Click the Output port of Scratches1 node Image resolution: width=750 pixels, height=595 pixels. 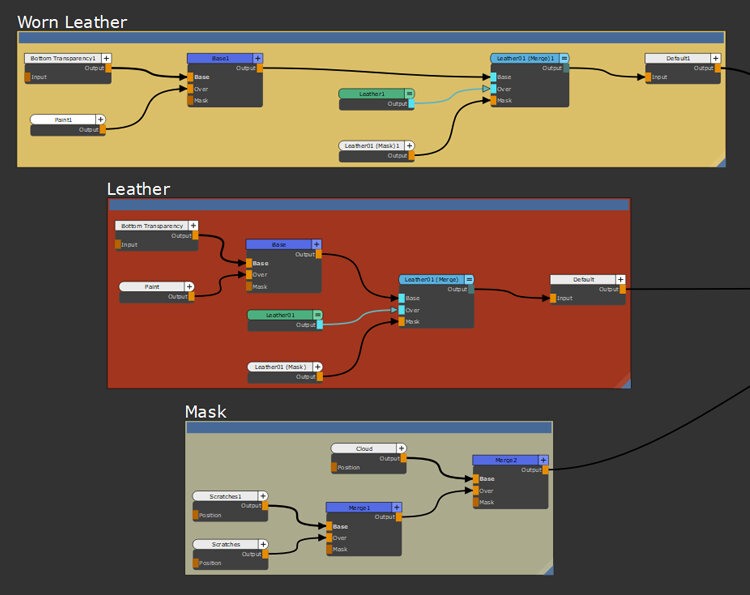266,506
